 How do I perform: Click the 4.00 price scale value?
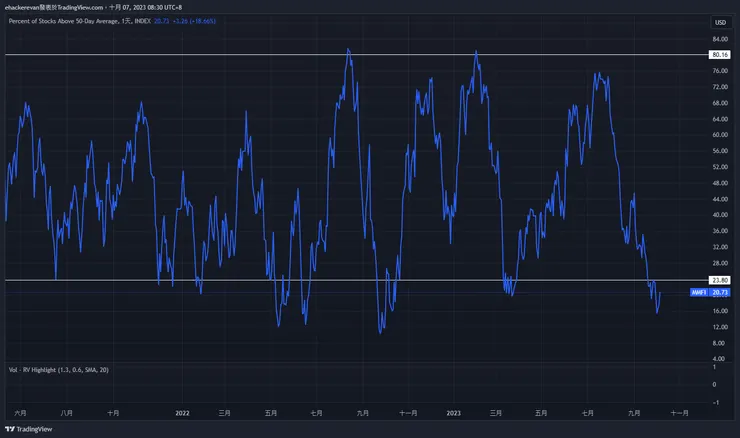click(x=720, y=359)
